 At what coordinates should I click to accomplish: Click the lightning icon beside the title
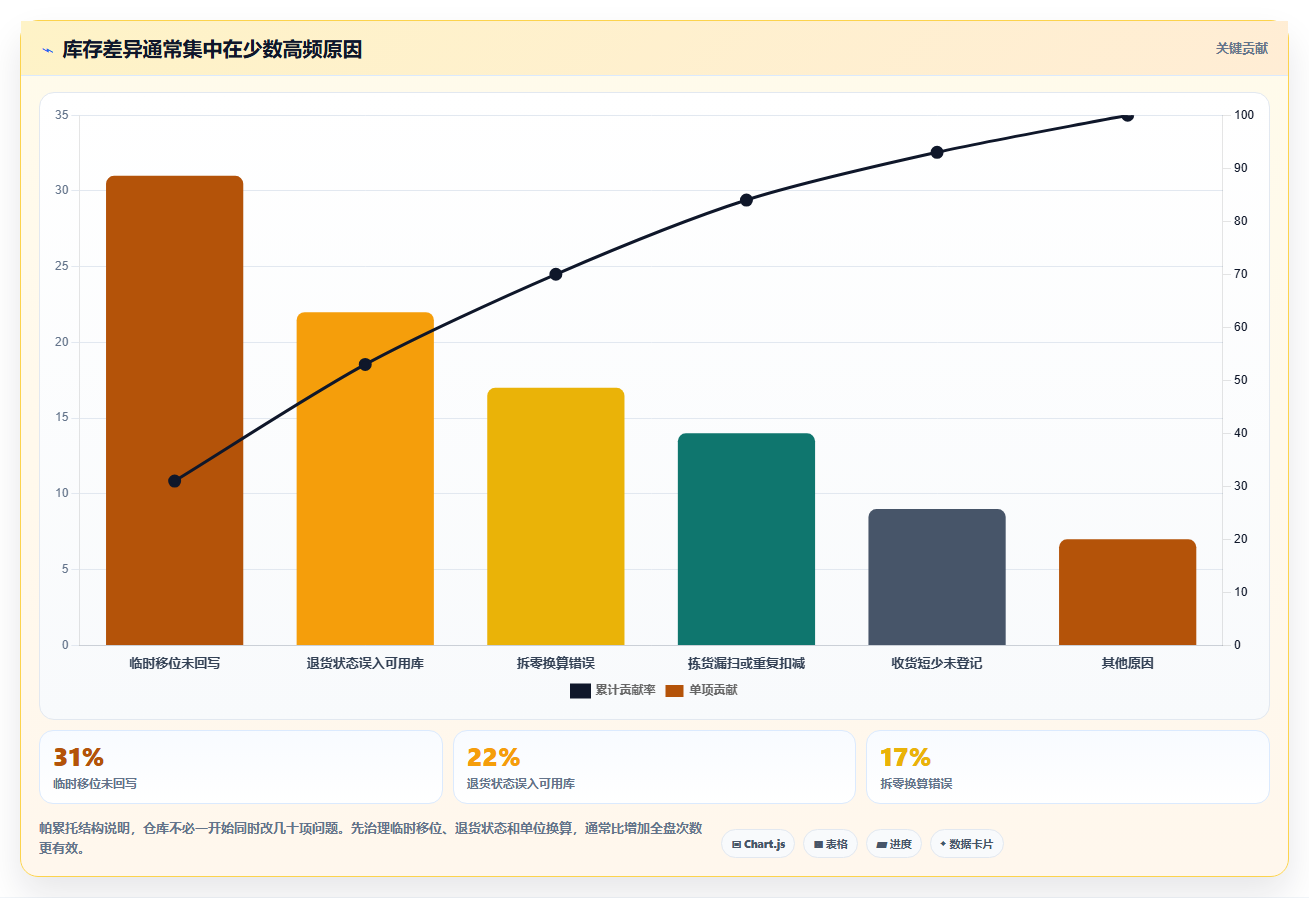coord(47,49)
